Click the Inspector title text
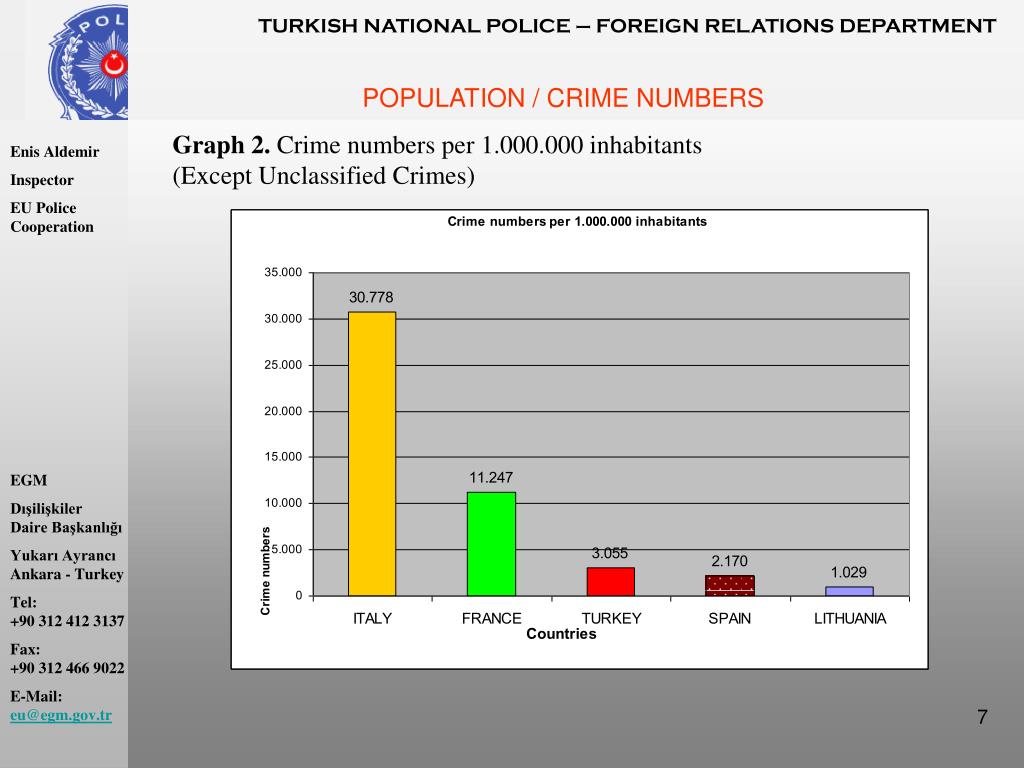 (x=42, y=180)
